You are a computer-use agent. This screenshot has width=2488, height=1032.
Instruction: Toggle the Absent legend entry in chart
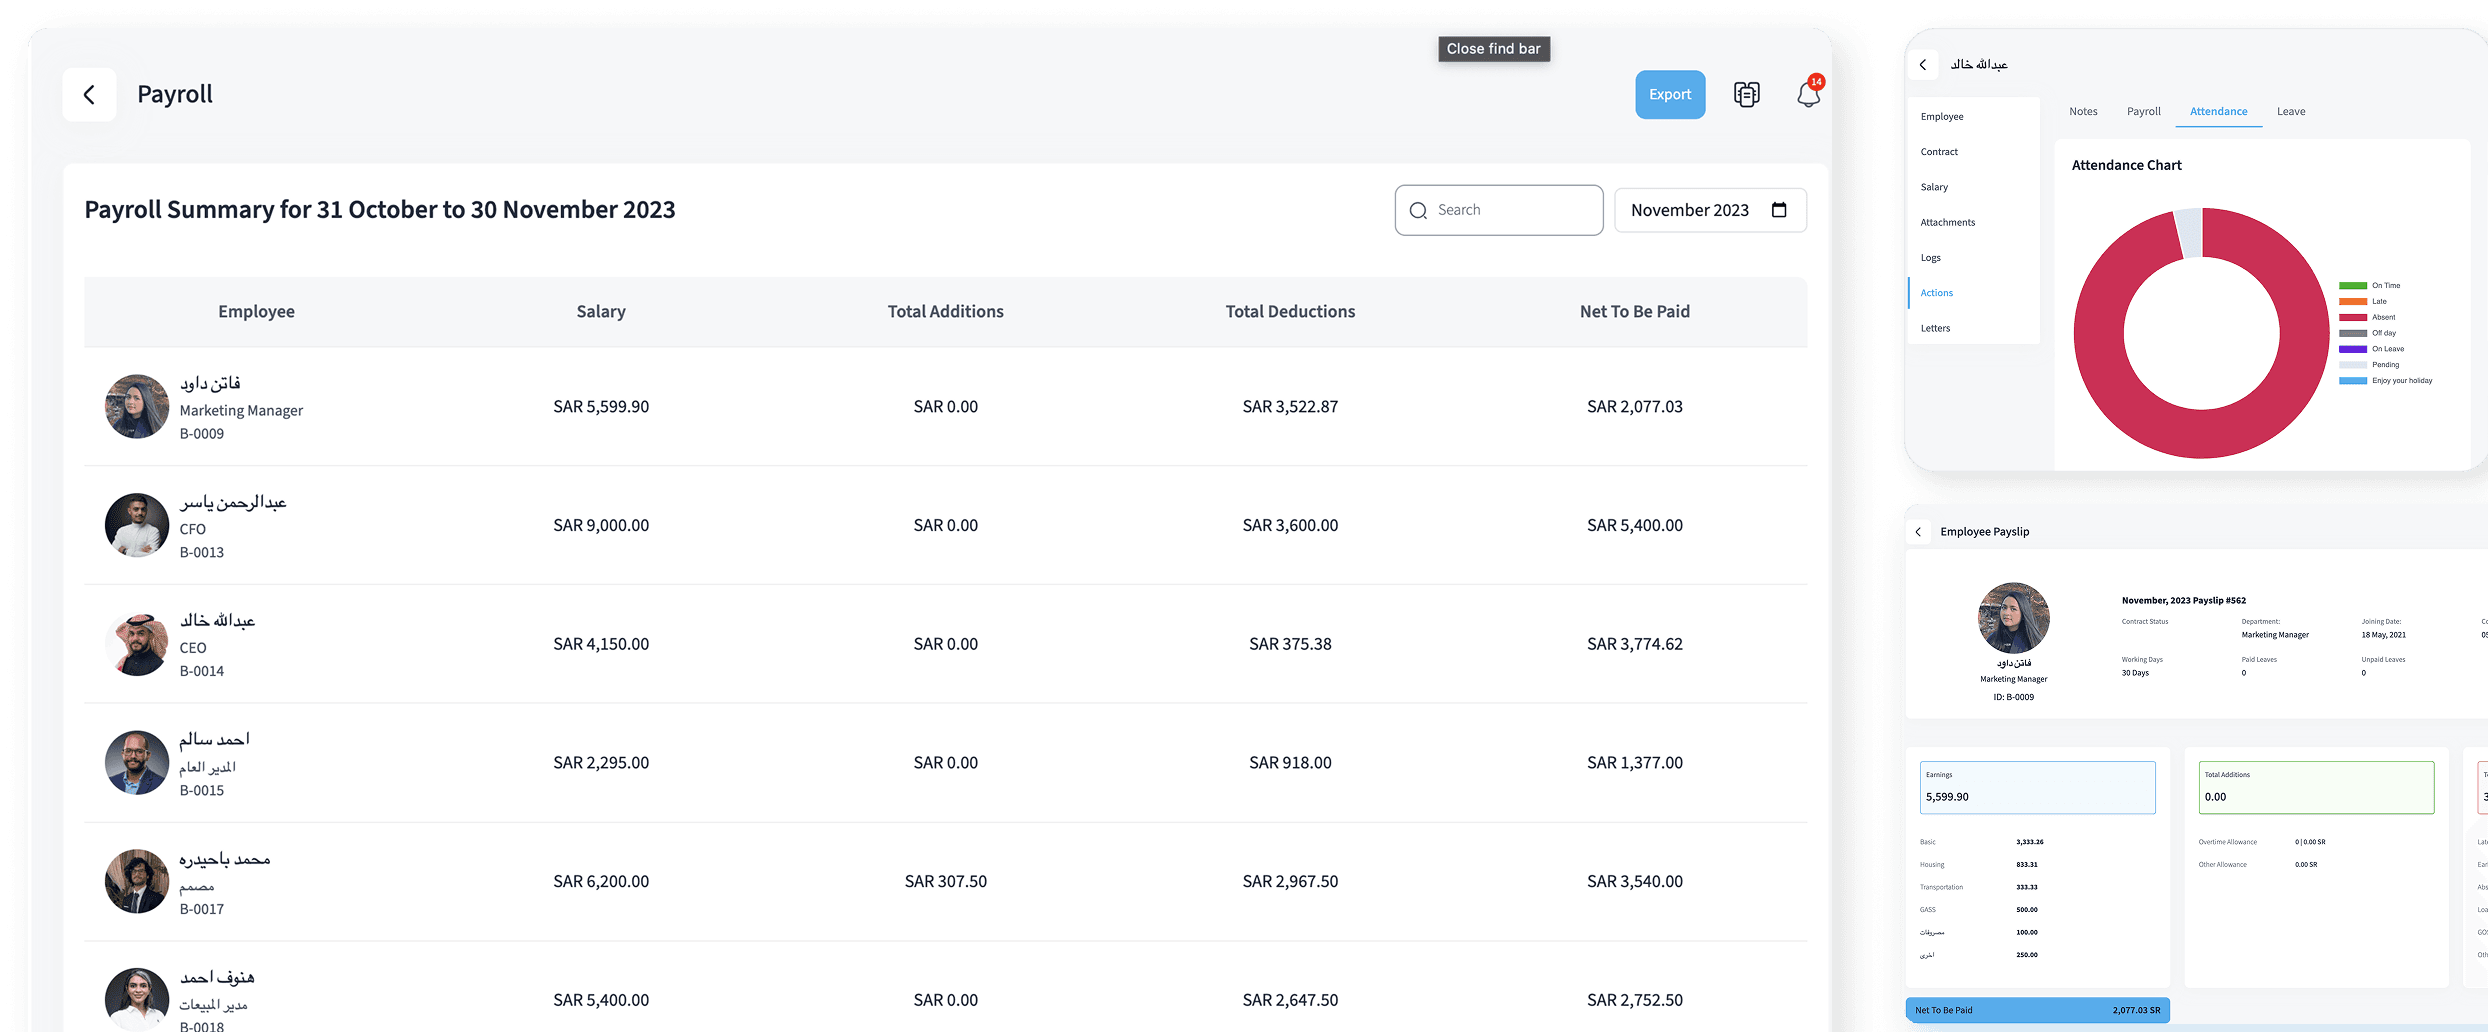tap(2382, 317)
